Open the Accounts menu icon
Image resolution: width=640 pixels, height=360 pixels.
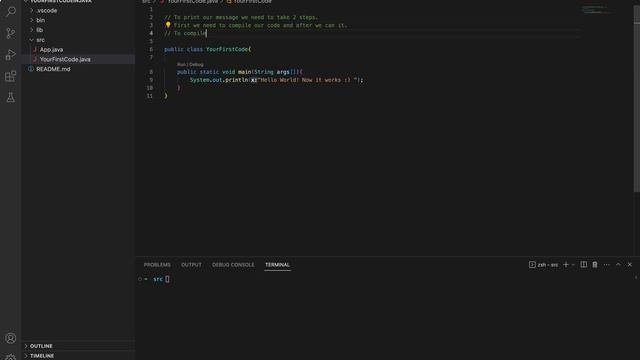[11, 338]
